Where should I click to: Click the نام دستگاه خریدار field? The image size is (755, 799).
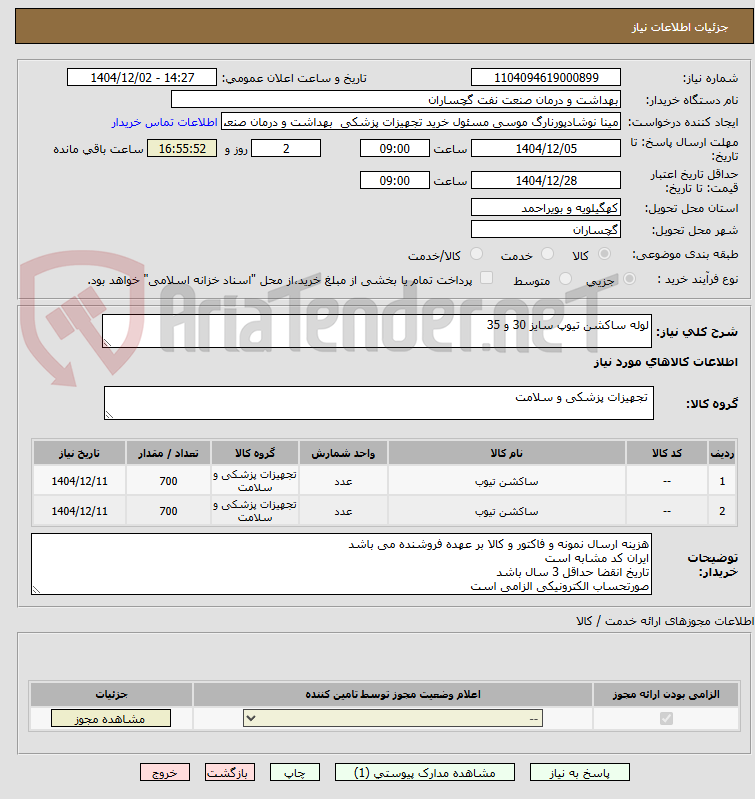(x=396, y=99)
